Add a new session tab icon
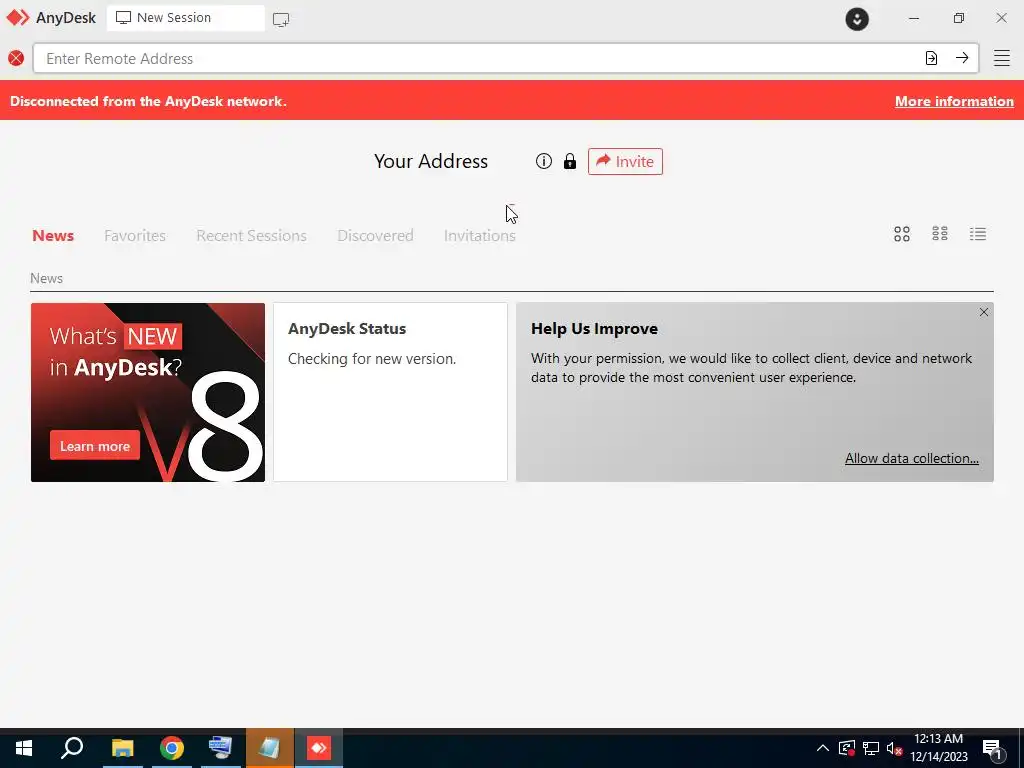Image resolution: width=1024 pixels, height=768 pixels. pyautogui.click(x=281, y=20)
